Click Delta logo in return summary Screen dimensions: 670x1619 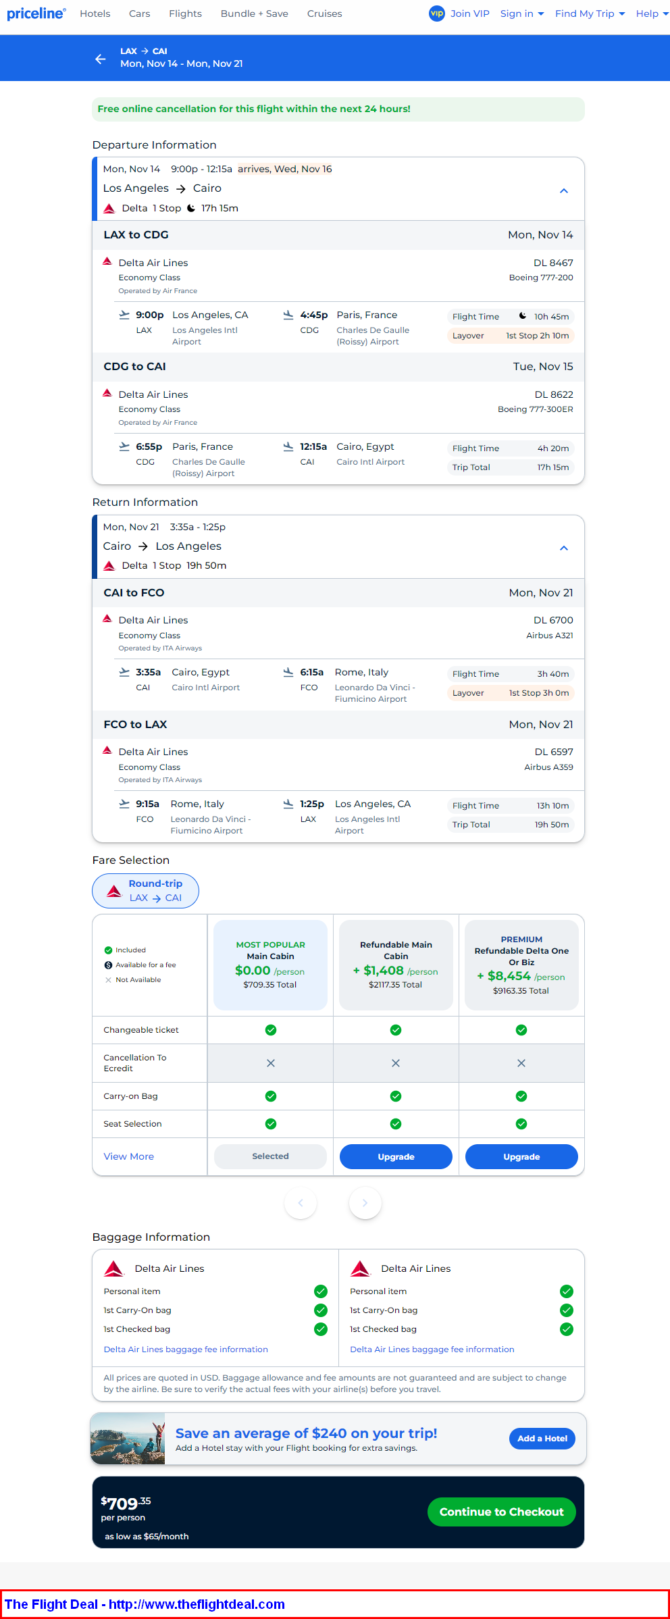pos(109,566)
